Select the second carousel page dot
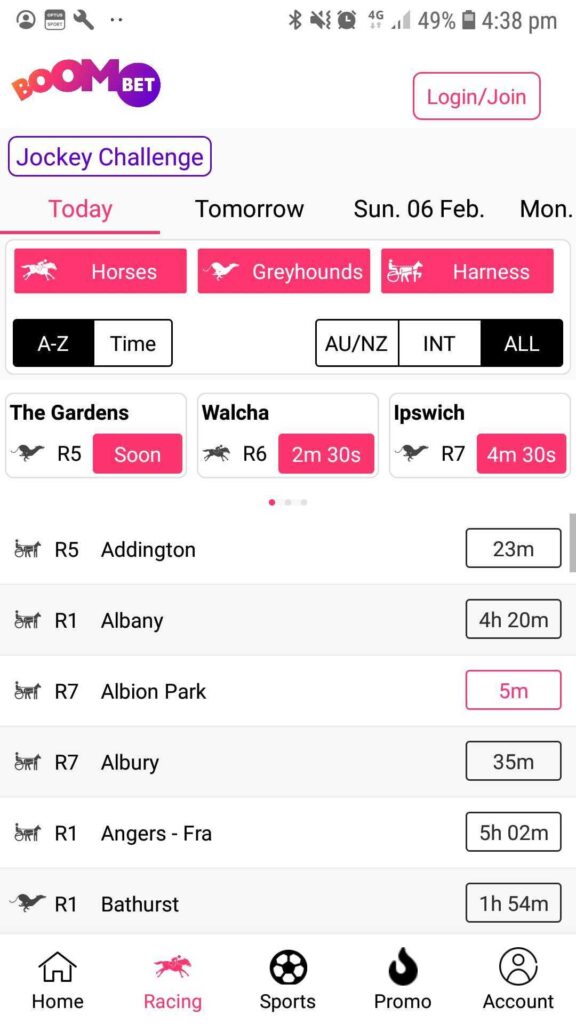This screenshot has width=576, height=1024. [288, 502]
